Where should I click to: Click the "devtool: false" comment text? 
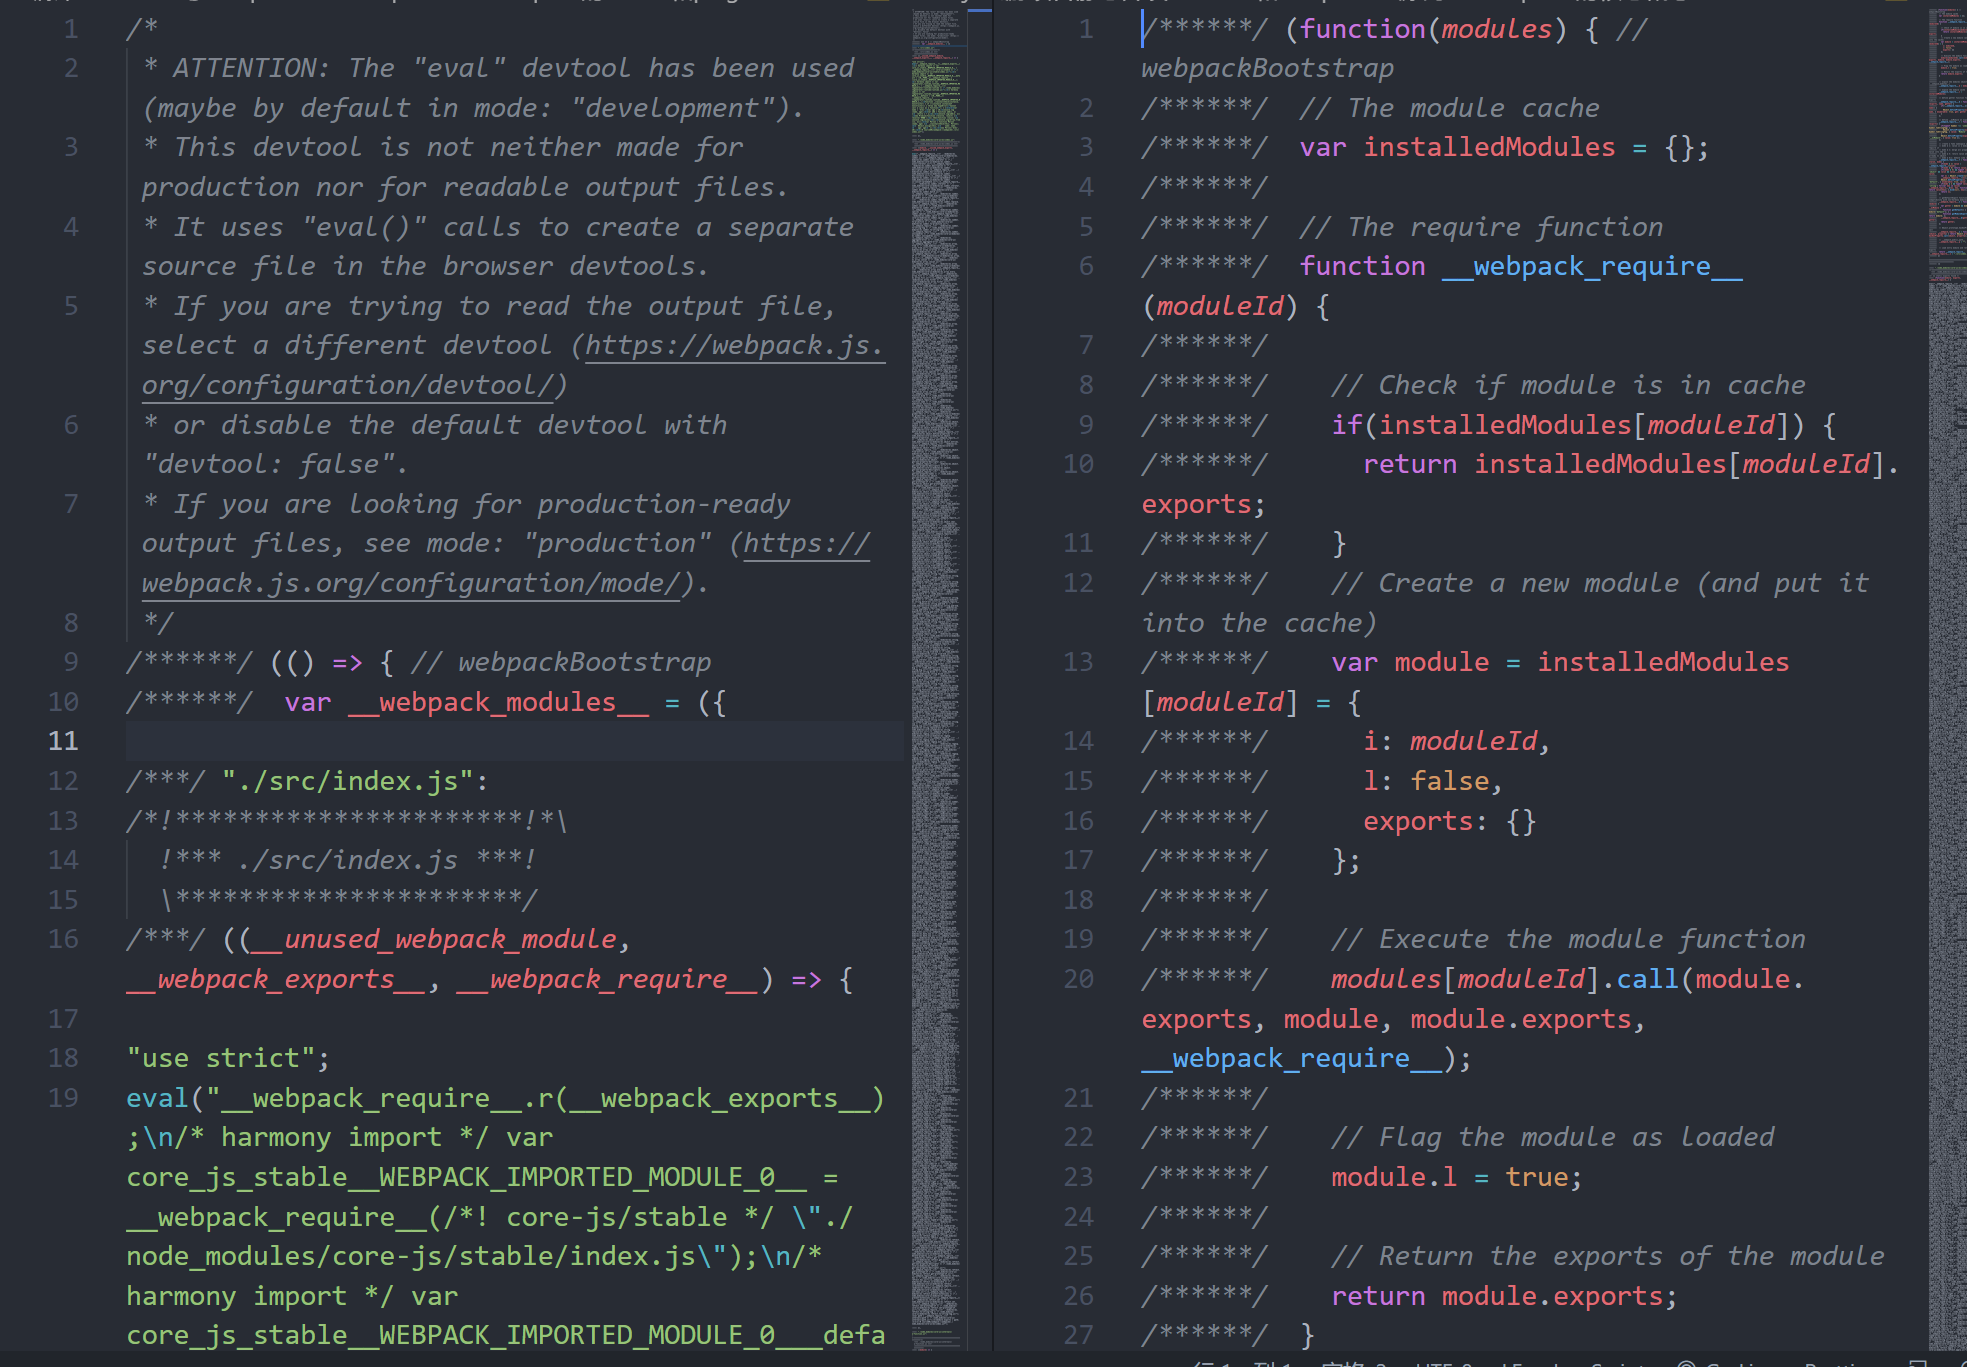point(269,464)
